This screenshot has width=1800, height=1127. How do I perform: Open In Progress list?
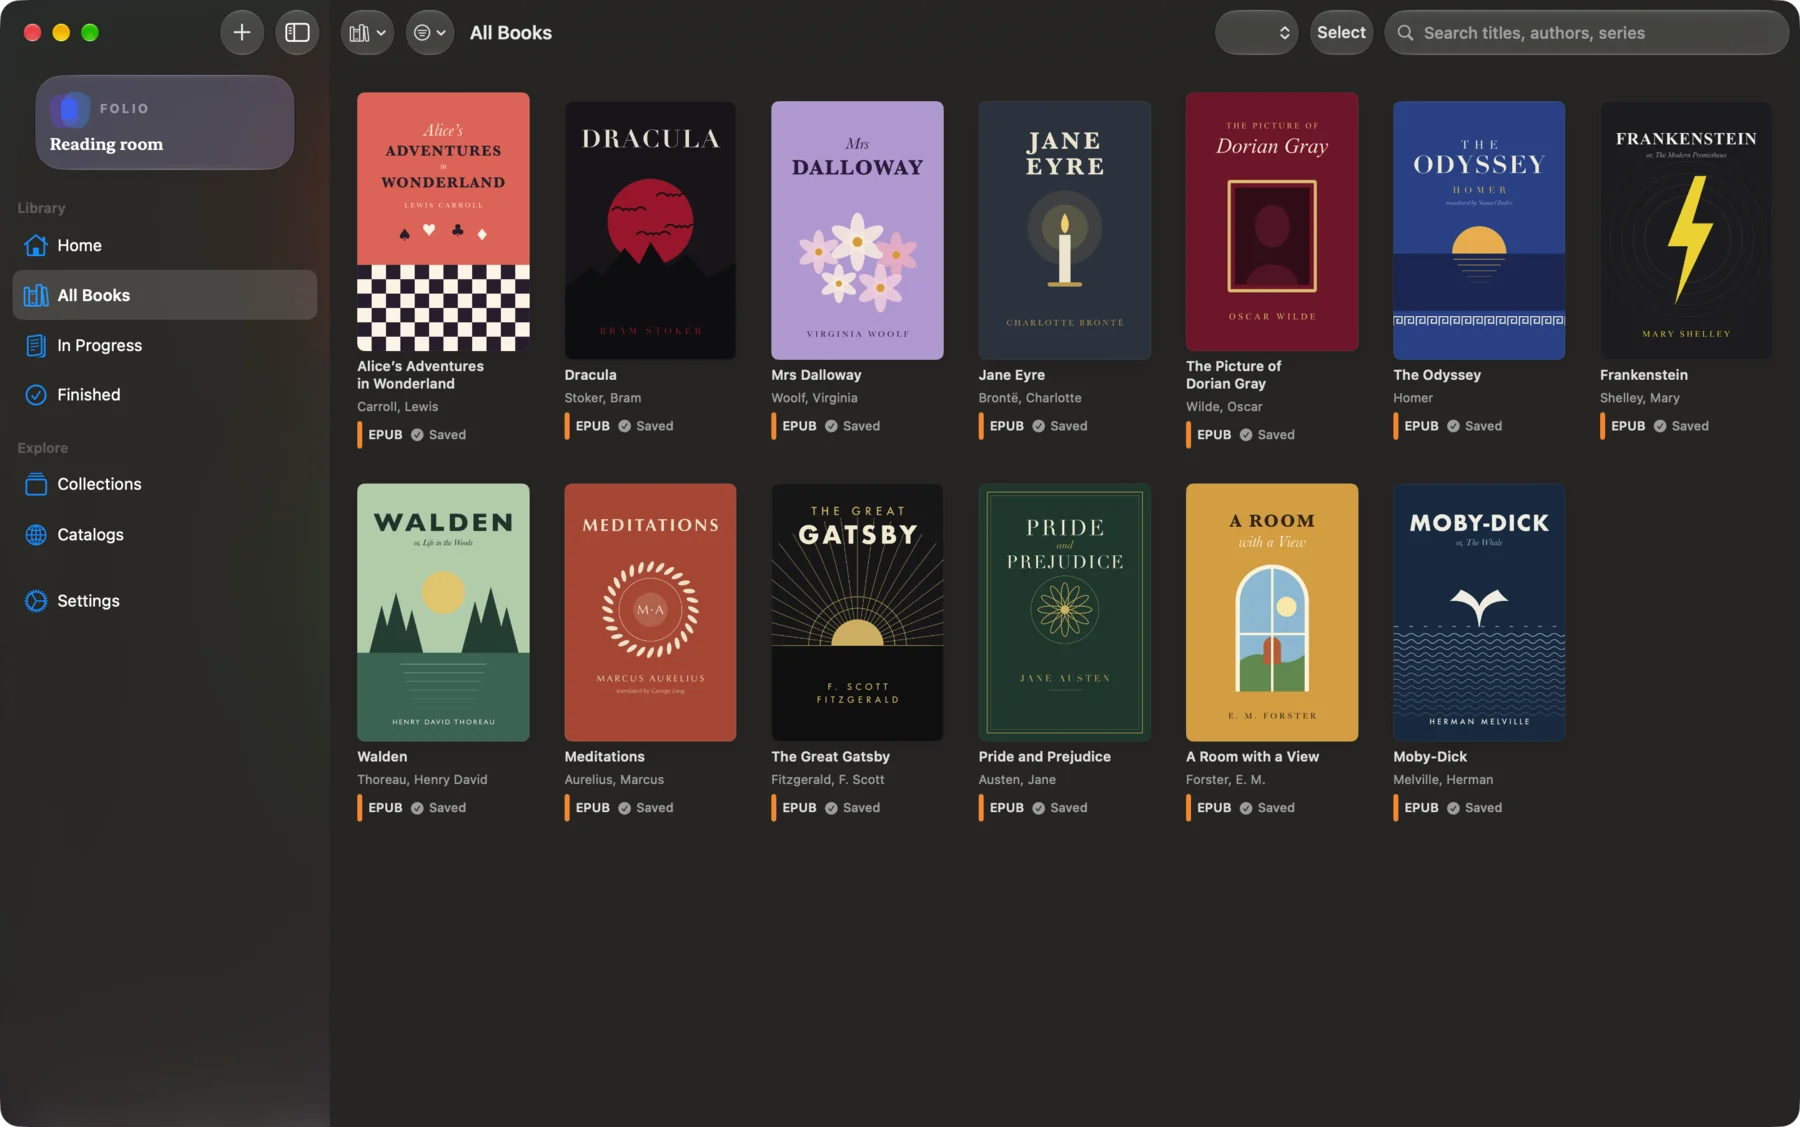165,345
